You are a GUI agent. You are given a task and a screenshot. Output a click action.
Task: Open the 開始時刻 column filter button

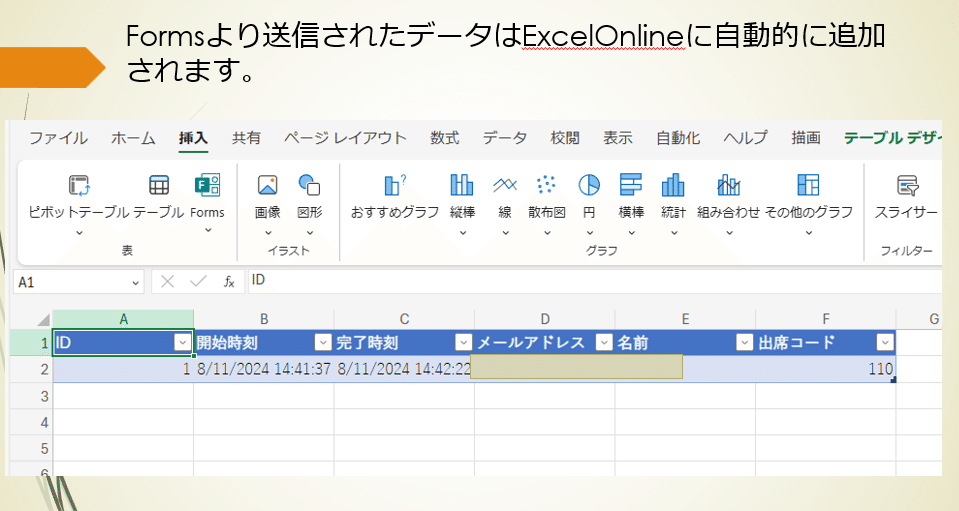323,343
